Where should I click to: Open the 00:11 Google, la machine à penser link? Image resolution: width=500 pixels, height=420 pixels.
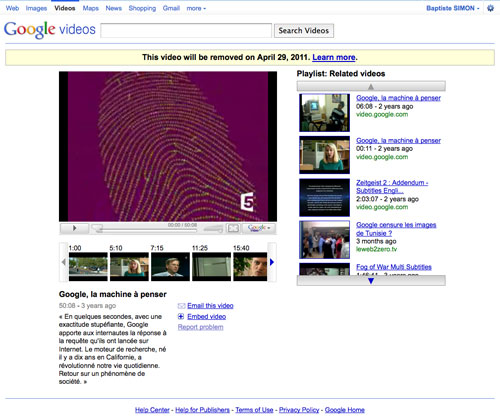coord(398,141)
